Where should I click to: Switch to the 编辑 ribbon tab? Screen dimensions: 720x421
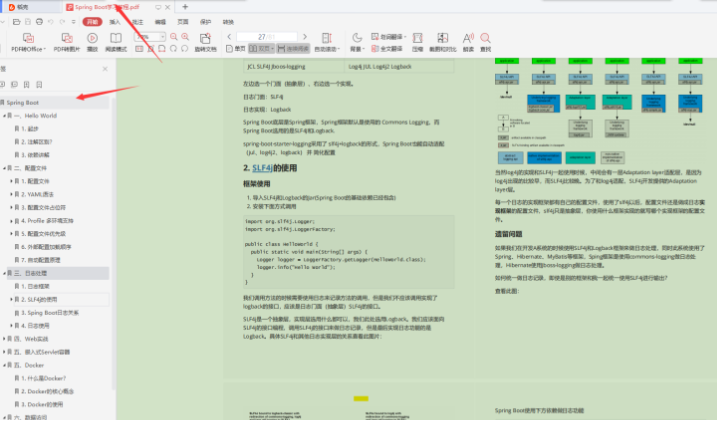[160, 22]
